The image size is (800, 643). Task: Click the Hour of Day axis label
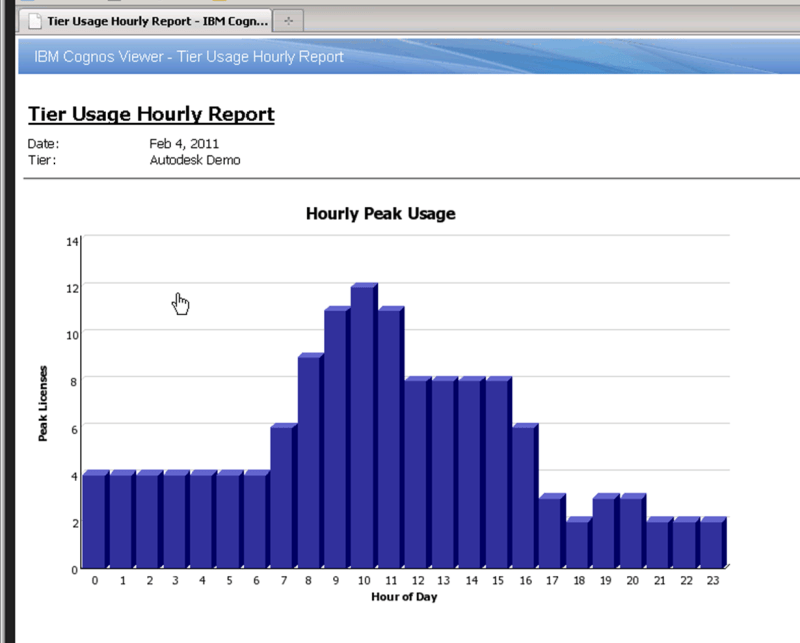point(403,598)
